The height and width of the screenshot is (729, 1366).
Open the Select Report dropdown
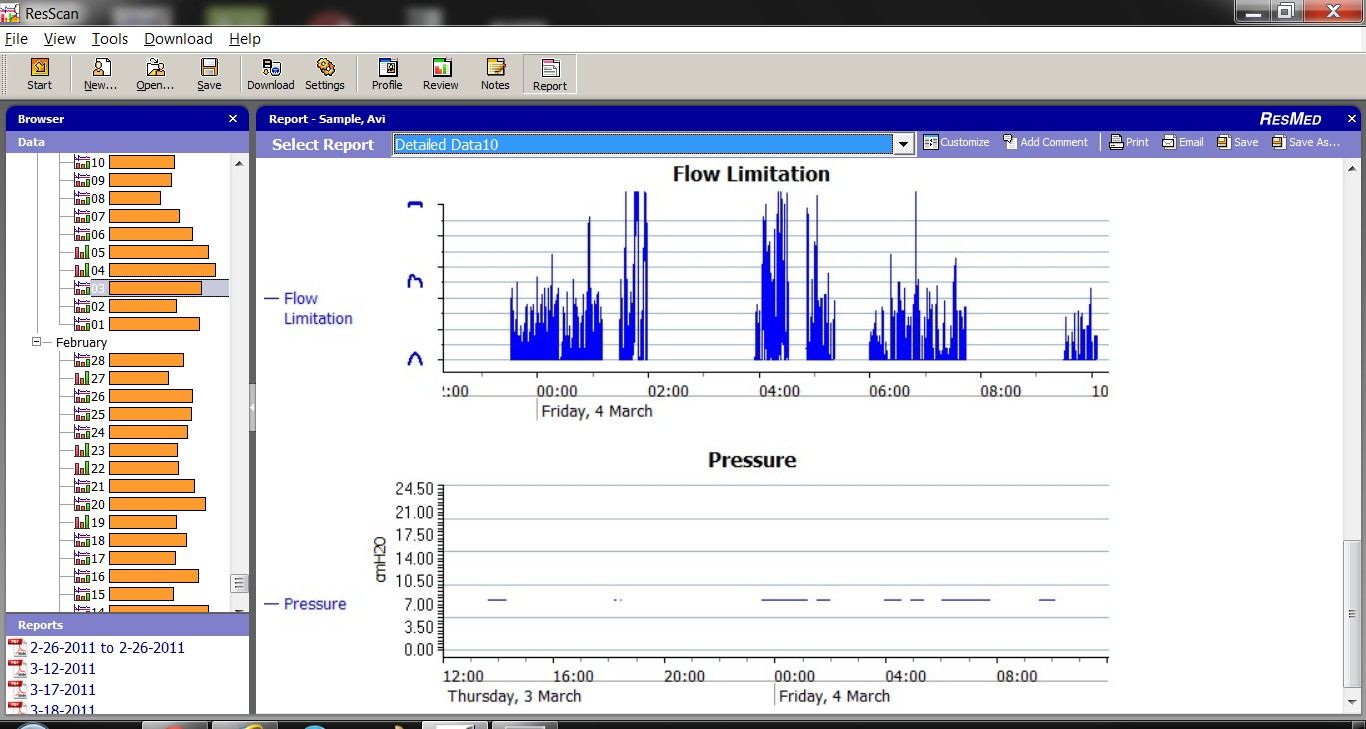click(x=904, y=144)
